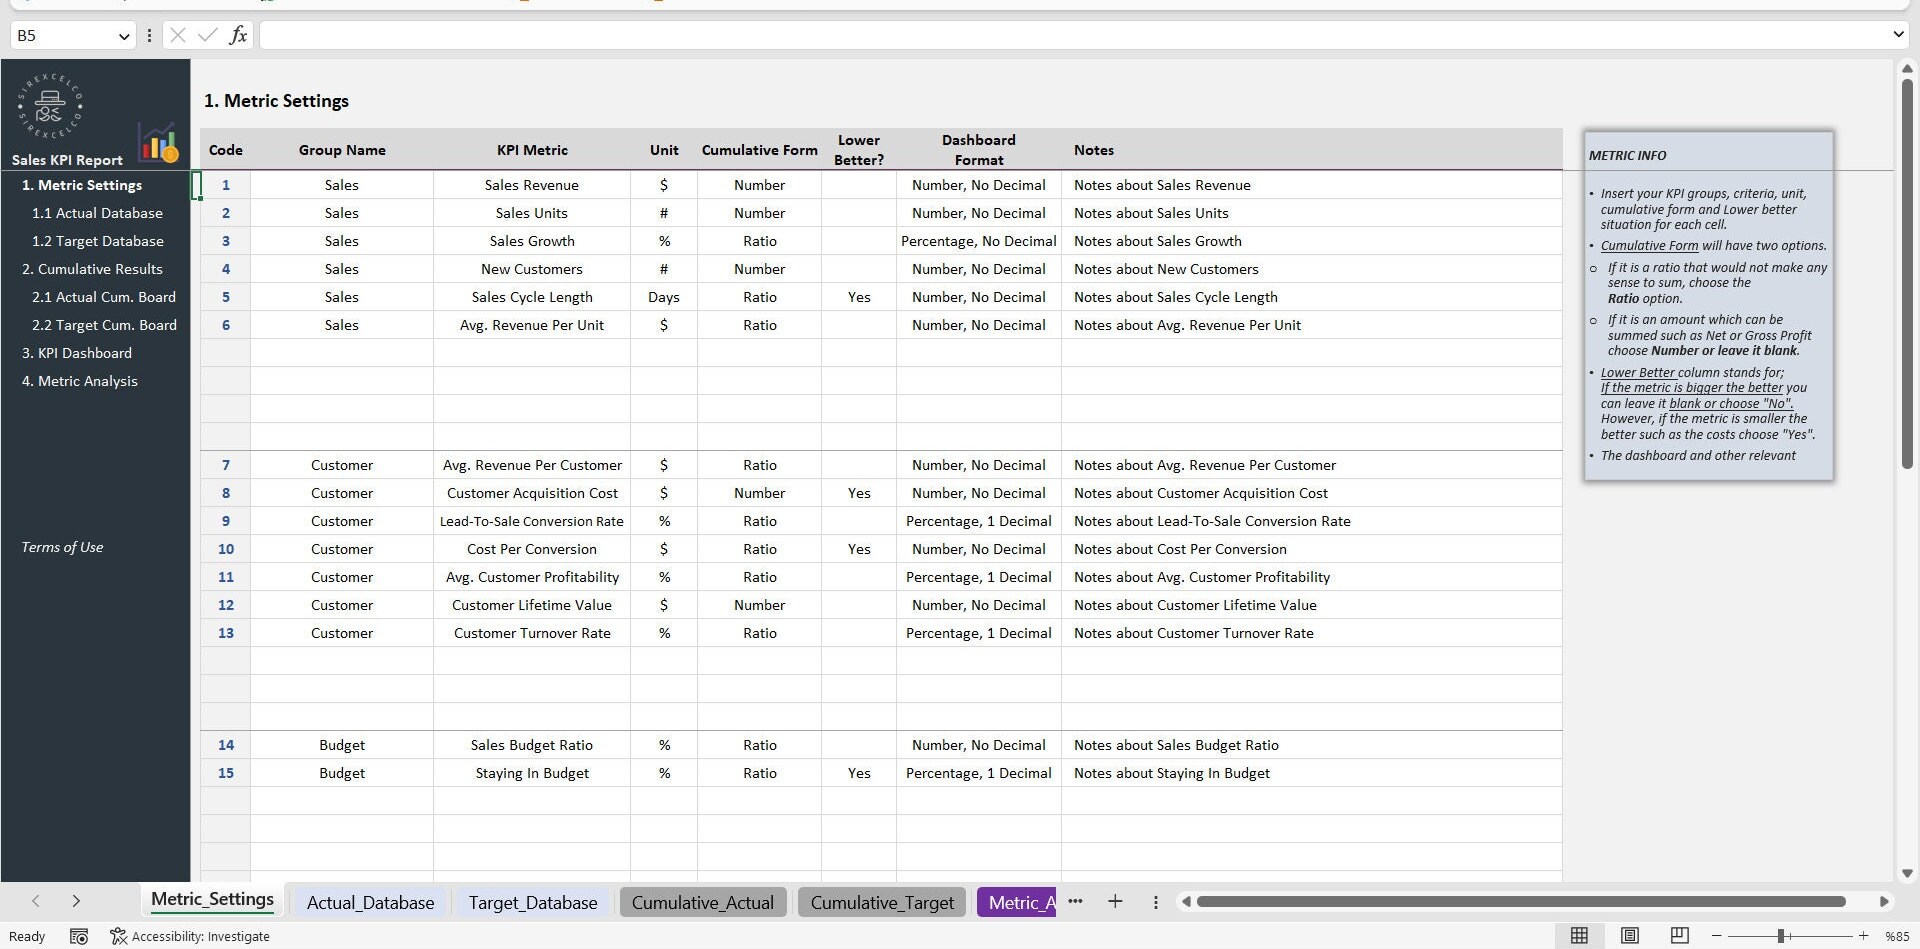Image resolution: width=1920 pixels, height=949 pixels.
Task: Click the Cancel (X) icon beside formula bar
Action: pos(177,35)
